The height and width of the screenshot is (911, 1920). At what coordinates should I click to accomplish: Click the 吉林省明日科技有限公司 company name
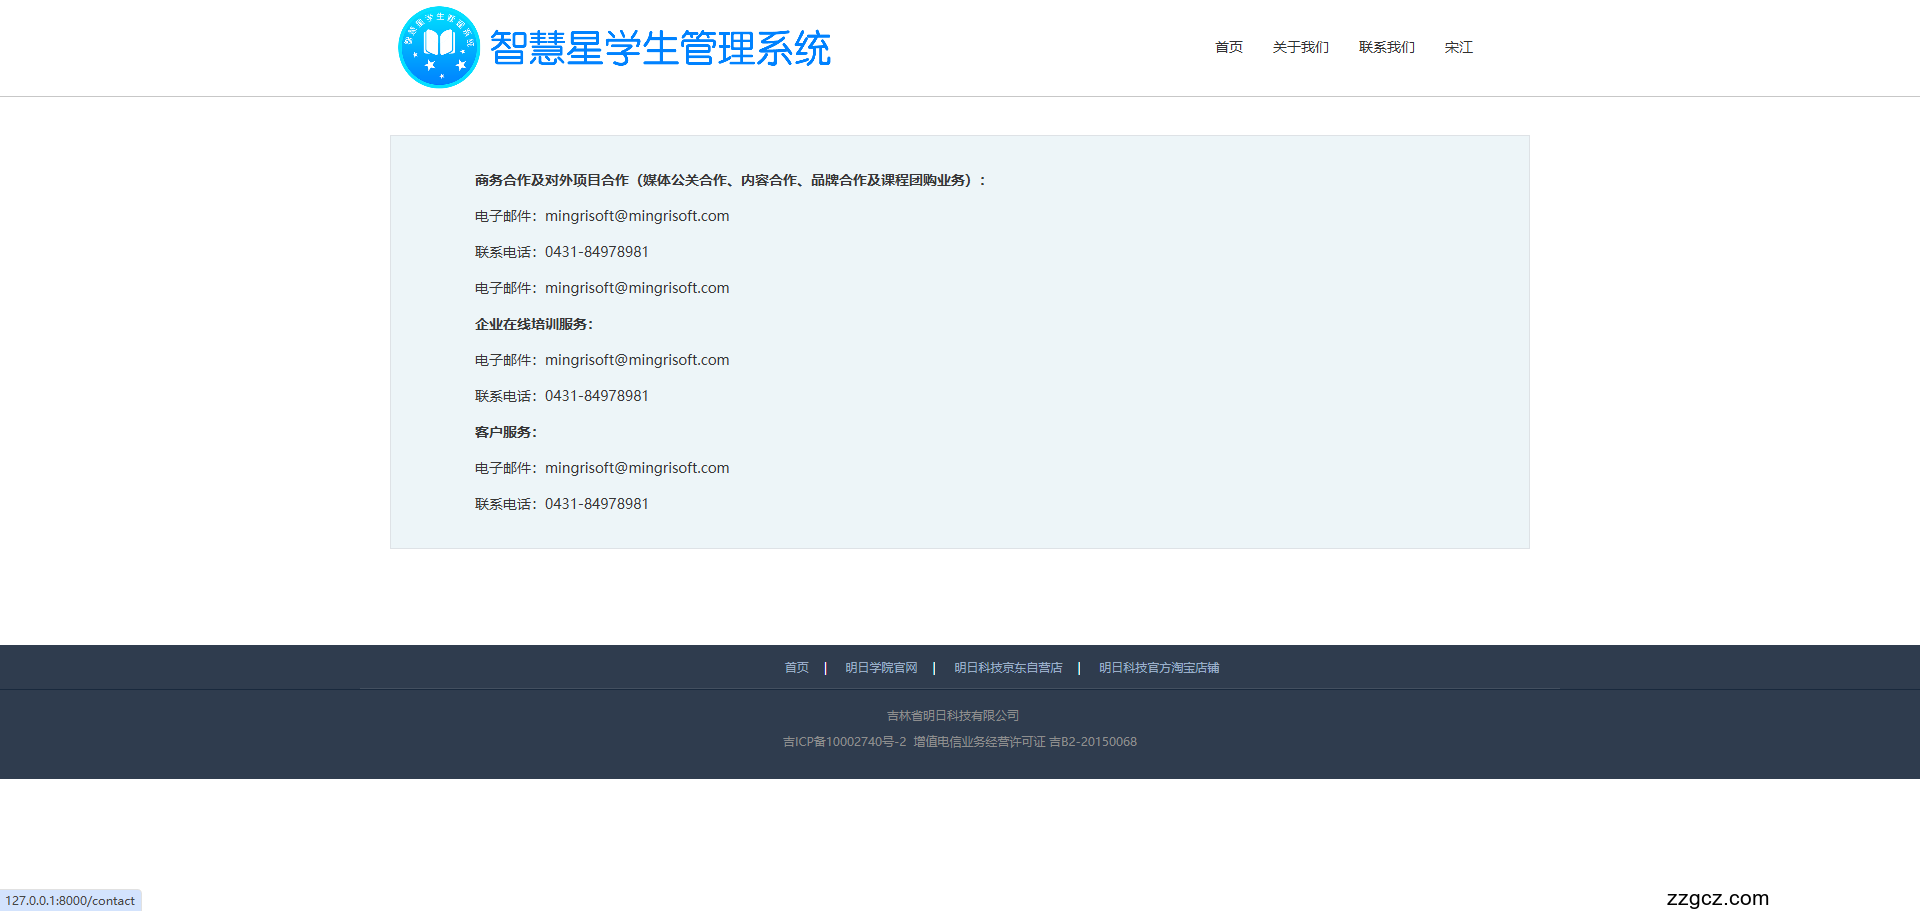point(952,715)
